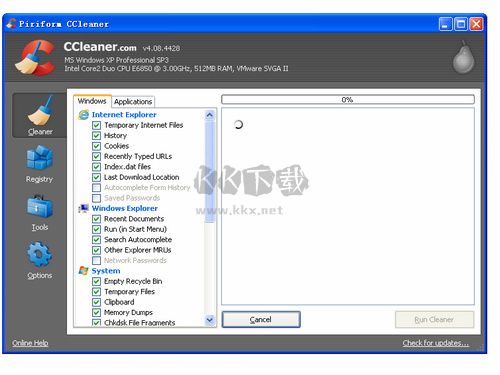Image resolution: width=500 pixels, height=375 pixels.
Task: Click the list scrollbar down arrow
Action: pyautogui.click(x=210, y=320)
